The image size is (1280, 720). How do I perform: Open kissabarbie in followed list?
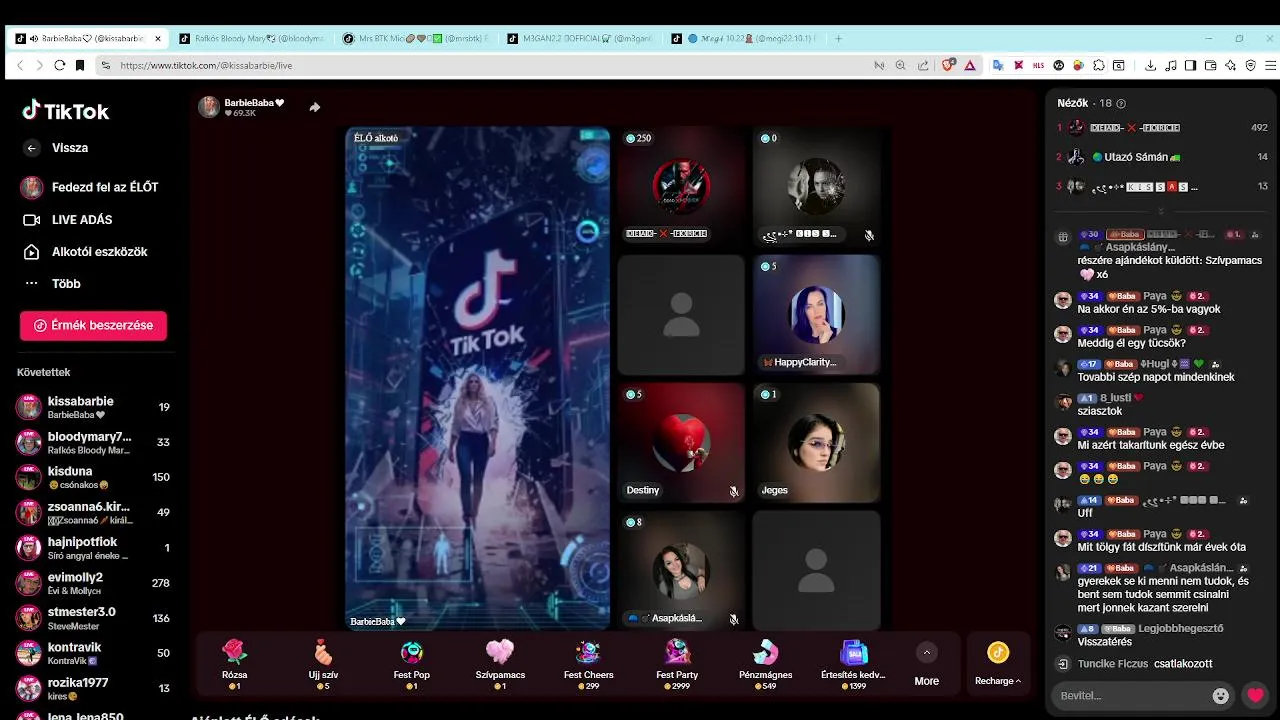tap(93, 407)
